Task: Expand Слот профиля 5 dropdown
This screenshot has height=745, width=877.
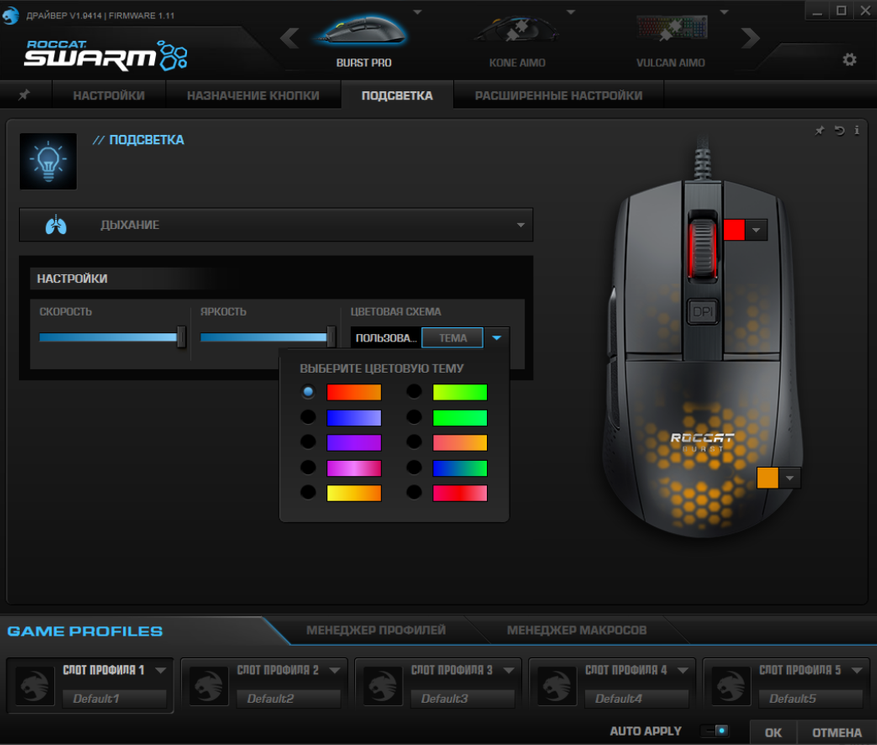Action: click(x=857, y=670)
